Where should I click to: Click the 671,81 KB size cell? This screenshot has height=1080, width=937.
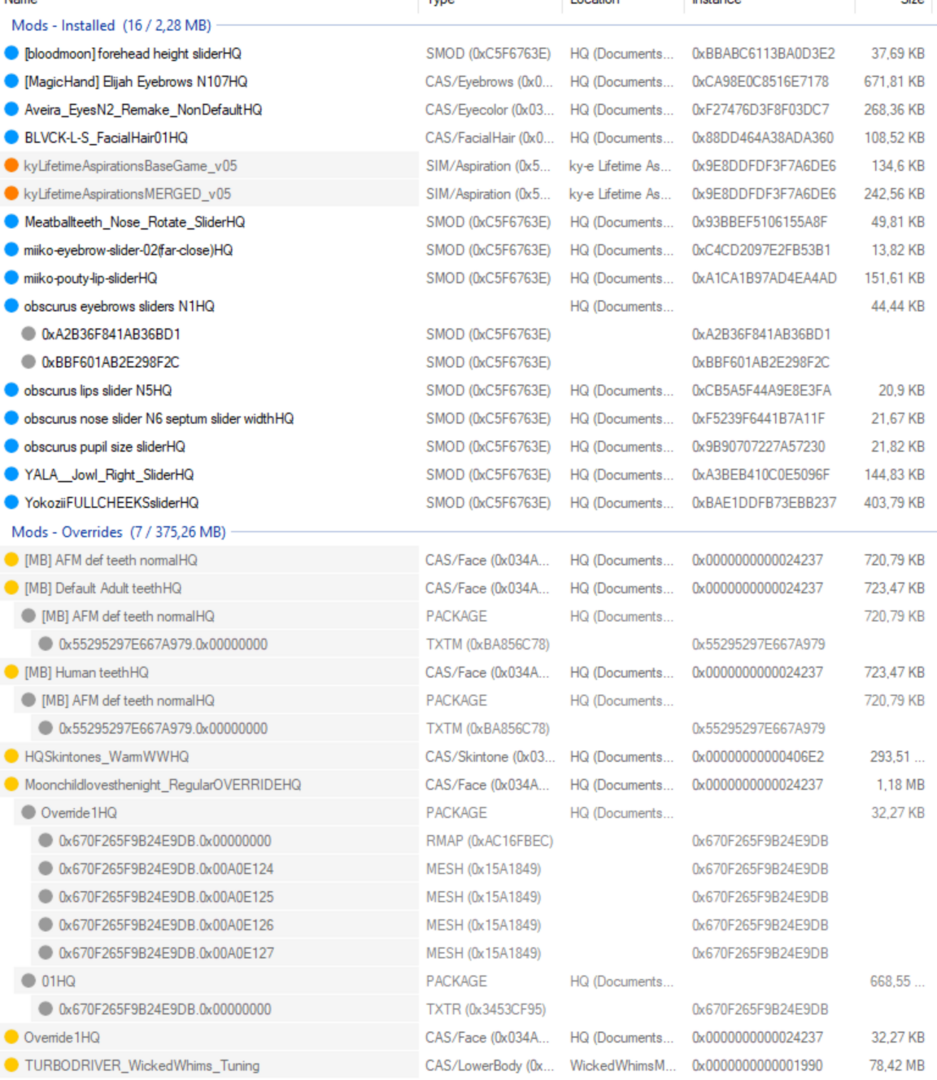pos(894,82)
